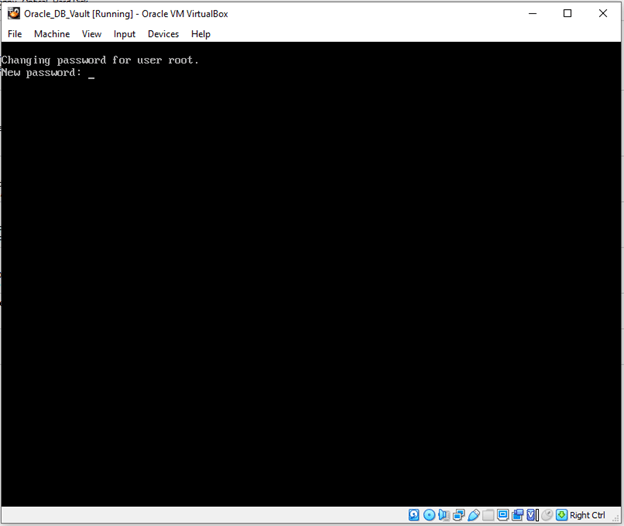Viewport: 624px width, 526px height.
Task: Open the network adapters status icon
Action: (457, 515)
